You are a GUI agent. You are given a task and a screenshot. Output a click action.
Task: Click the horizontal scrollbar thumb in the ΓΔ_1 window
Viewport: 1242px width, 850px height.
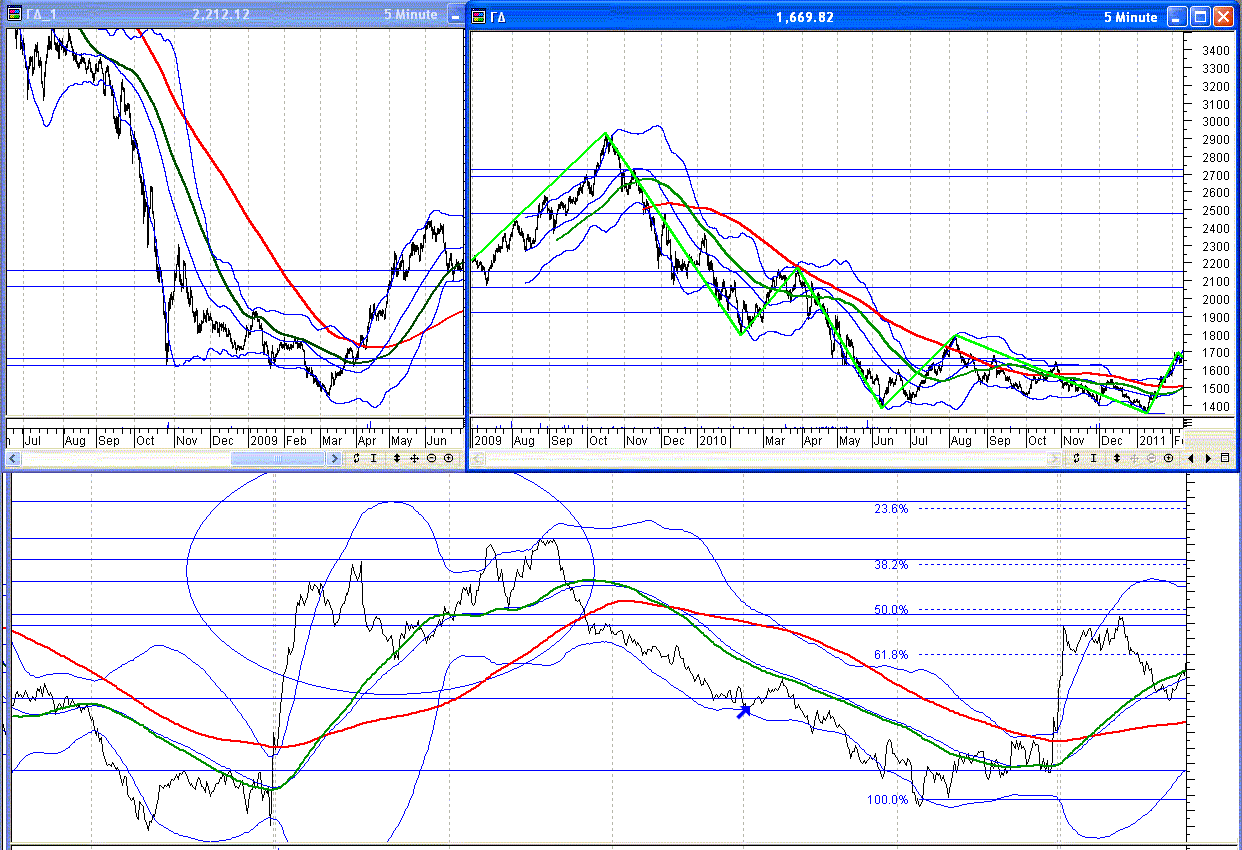coord(278,458)
